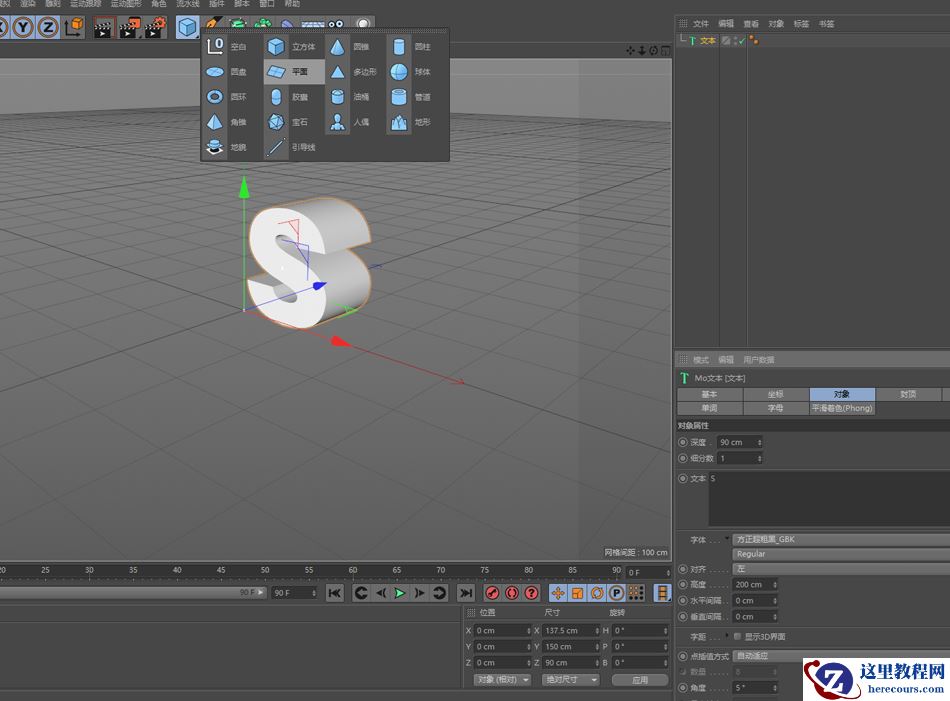Choose the 胶囊 capsule primitive
Viewport: 950px width, 701px height.
278,96
